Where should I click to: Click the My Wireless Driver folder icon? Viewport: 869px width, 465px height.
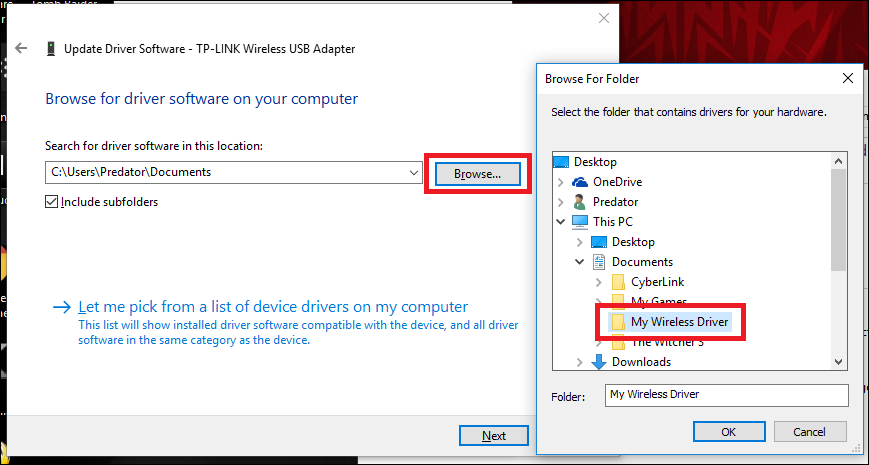pos(618,322)
